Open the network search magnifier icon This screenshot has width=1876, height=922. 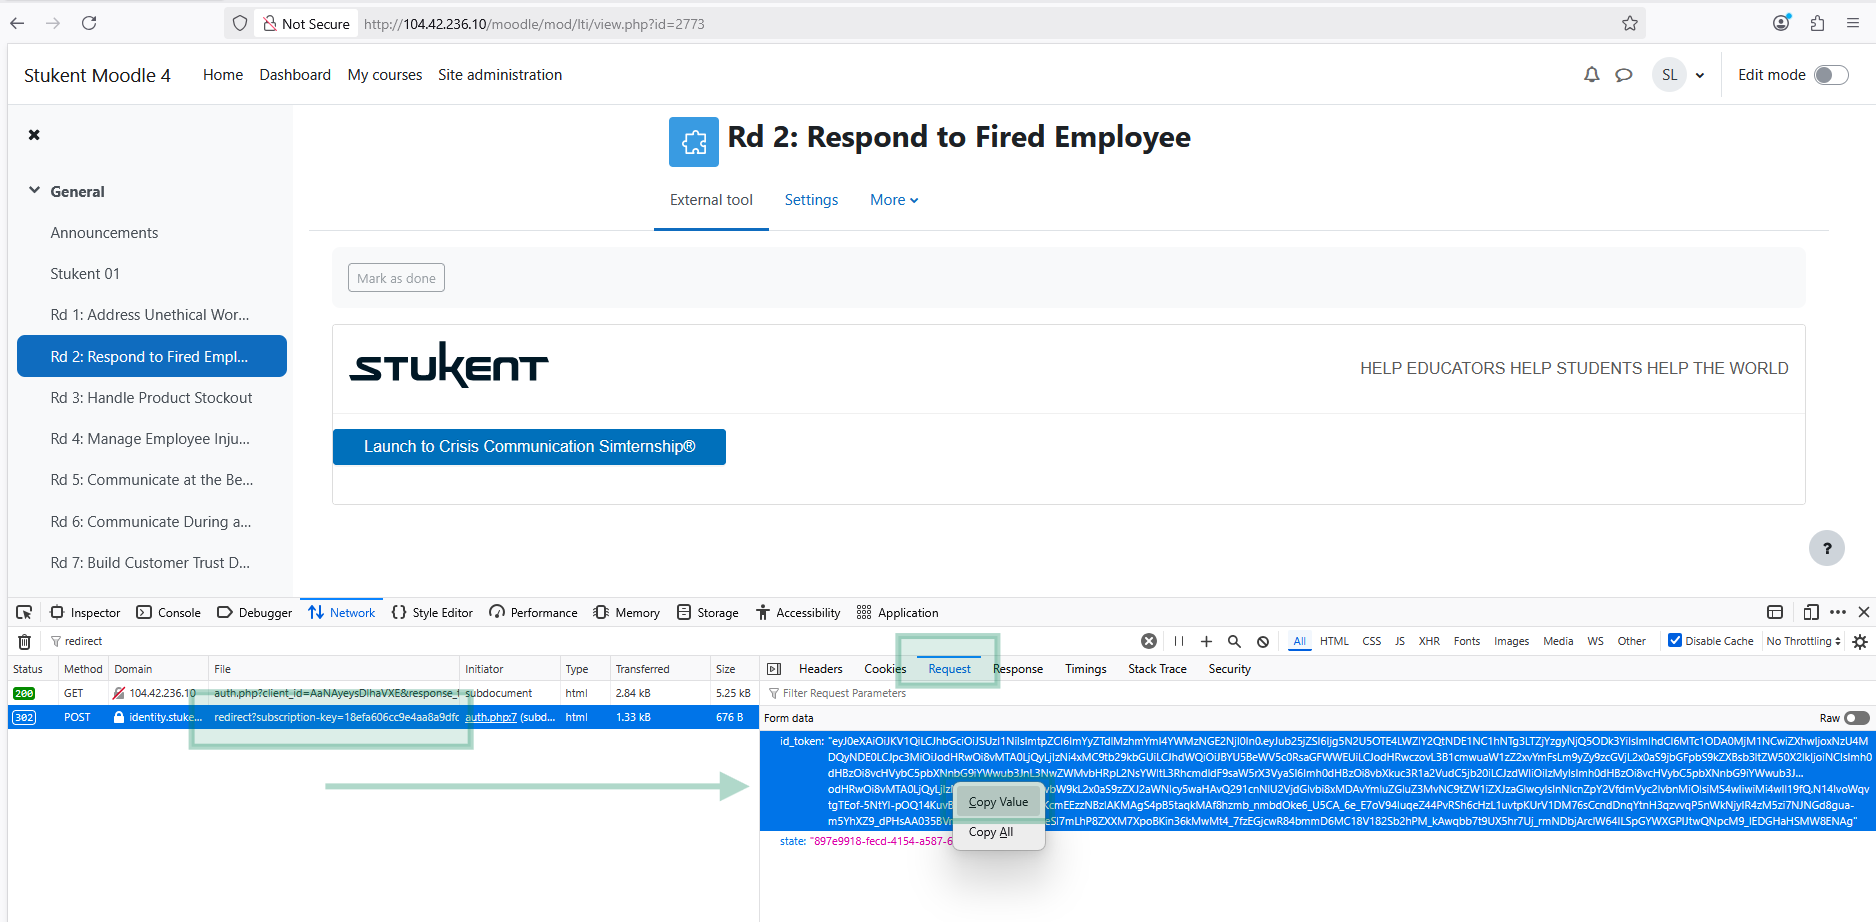(x=1234, y=642)
